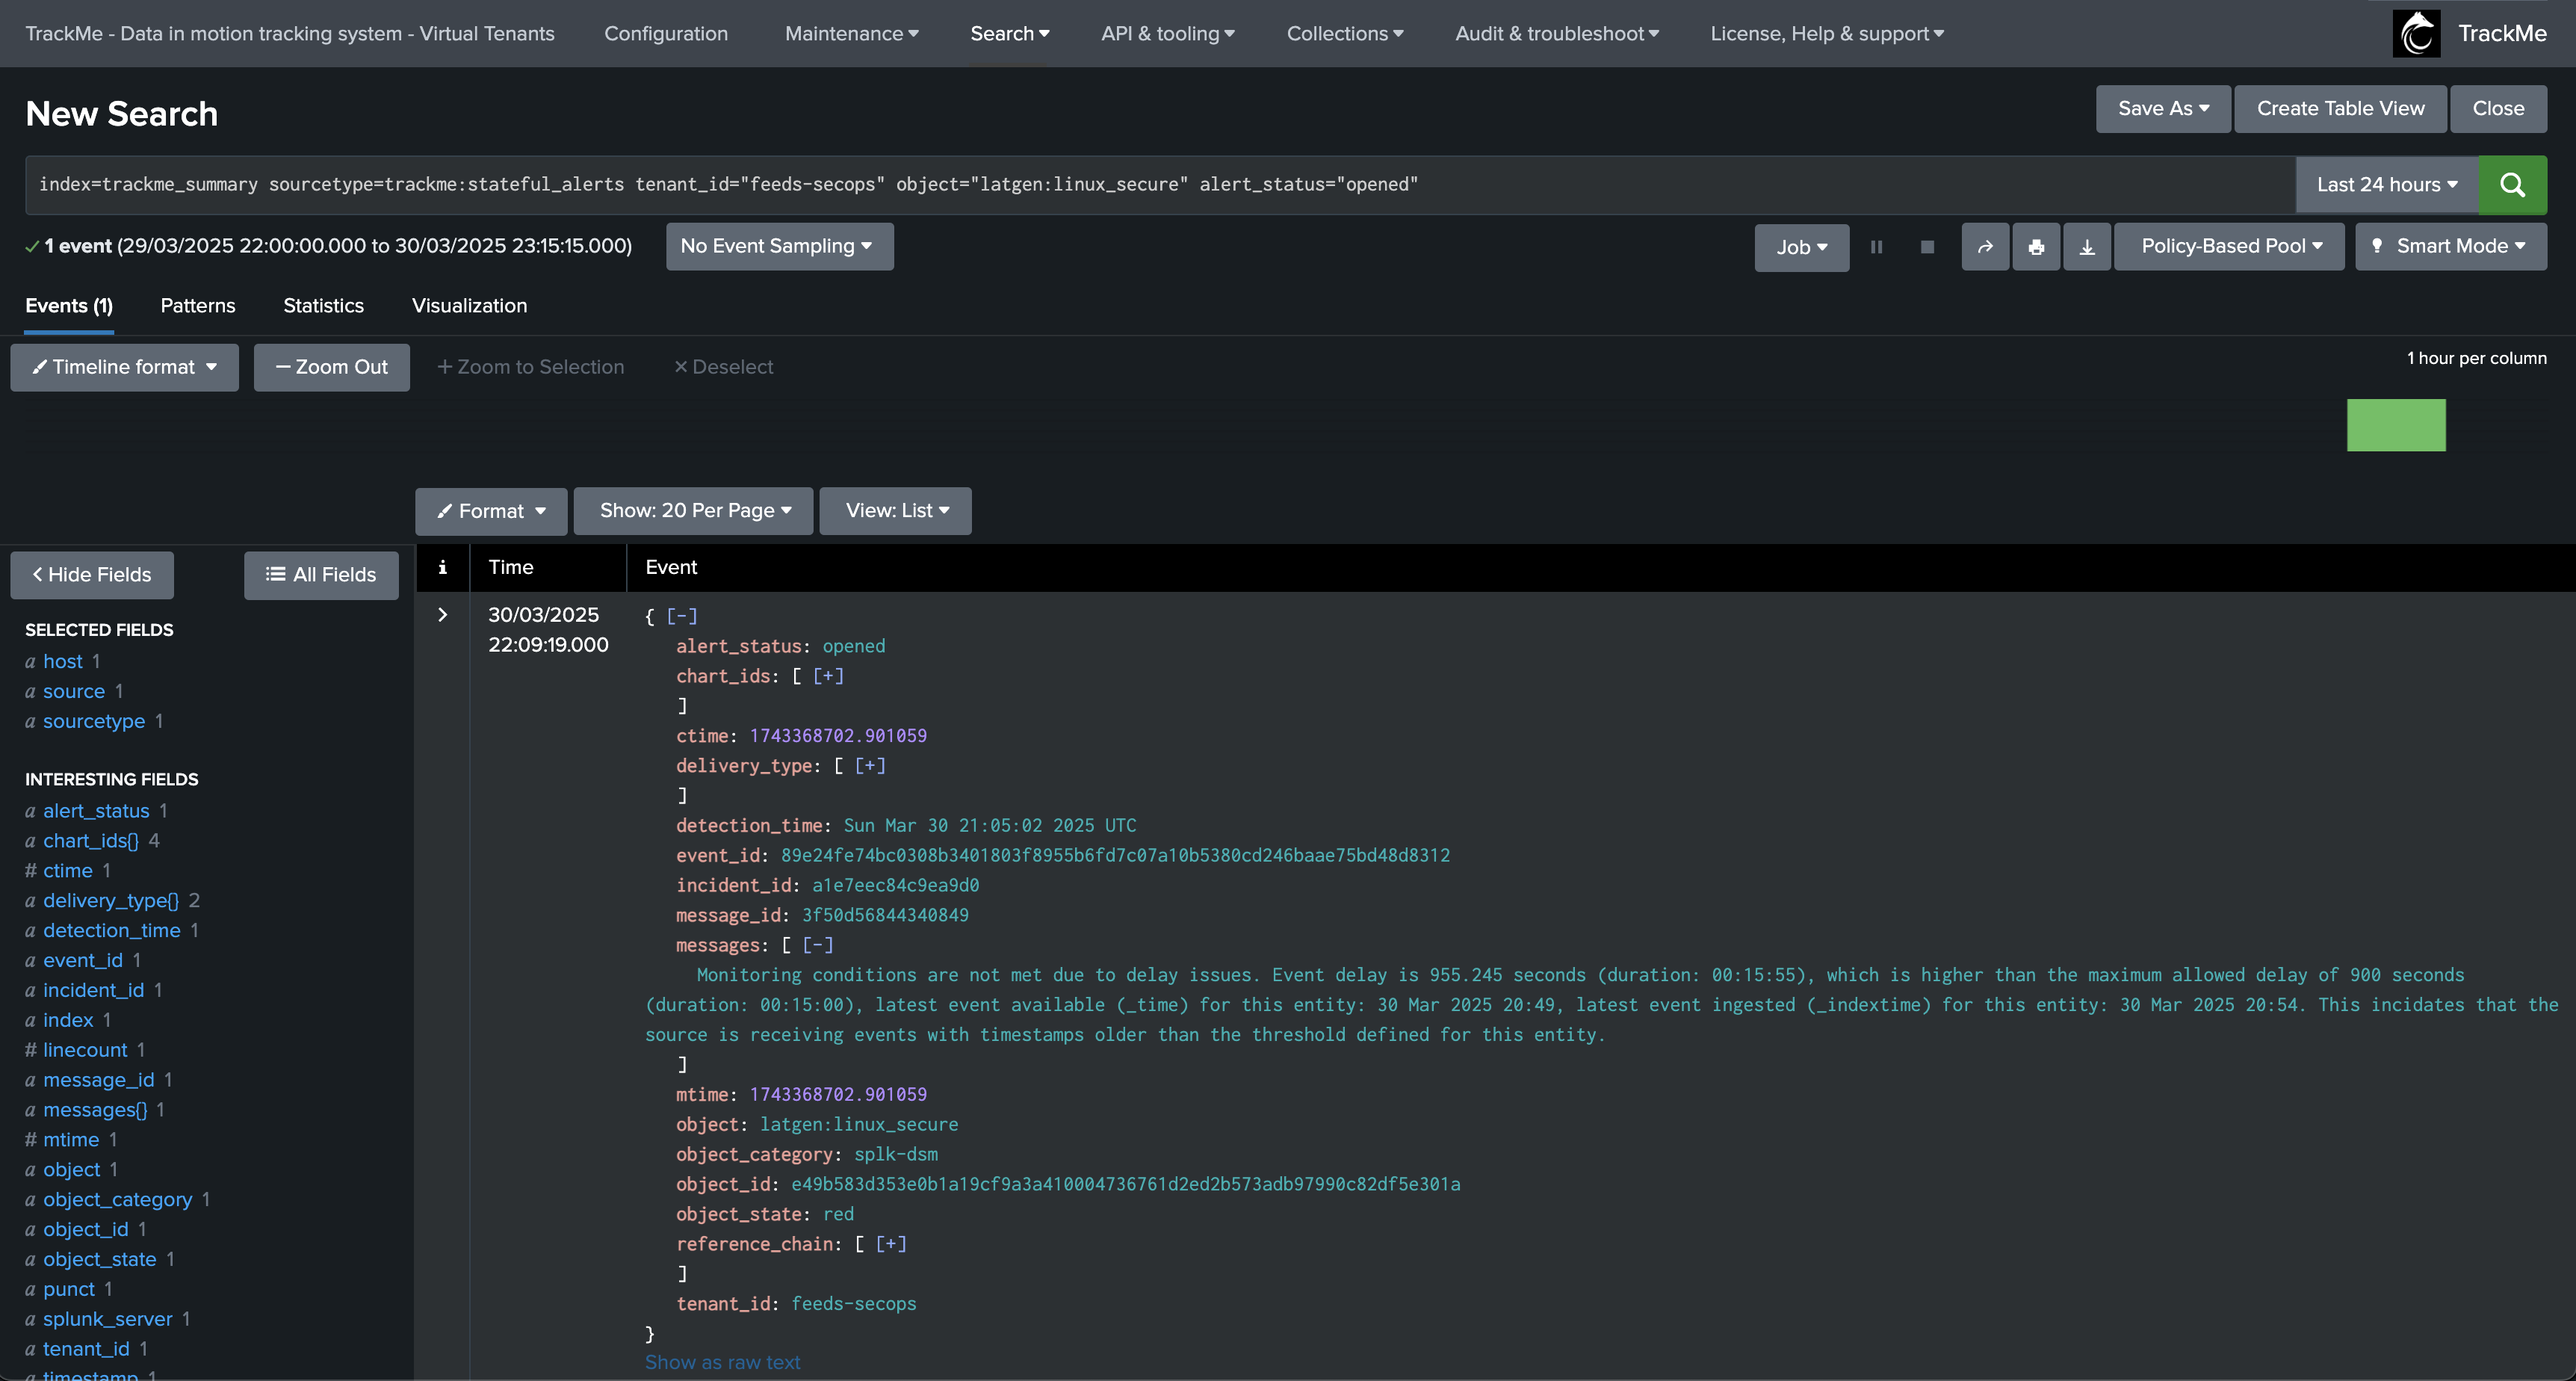Screen dimensions: 2576x1381
Task: Open Smart Mode dropdown
Action: tap(2451, 247)
